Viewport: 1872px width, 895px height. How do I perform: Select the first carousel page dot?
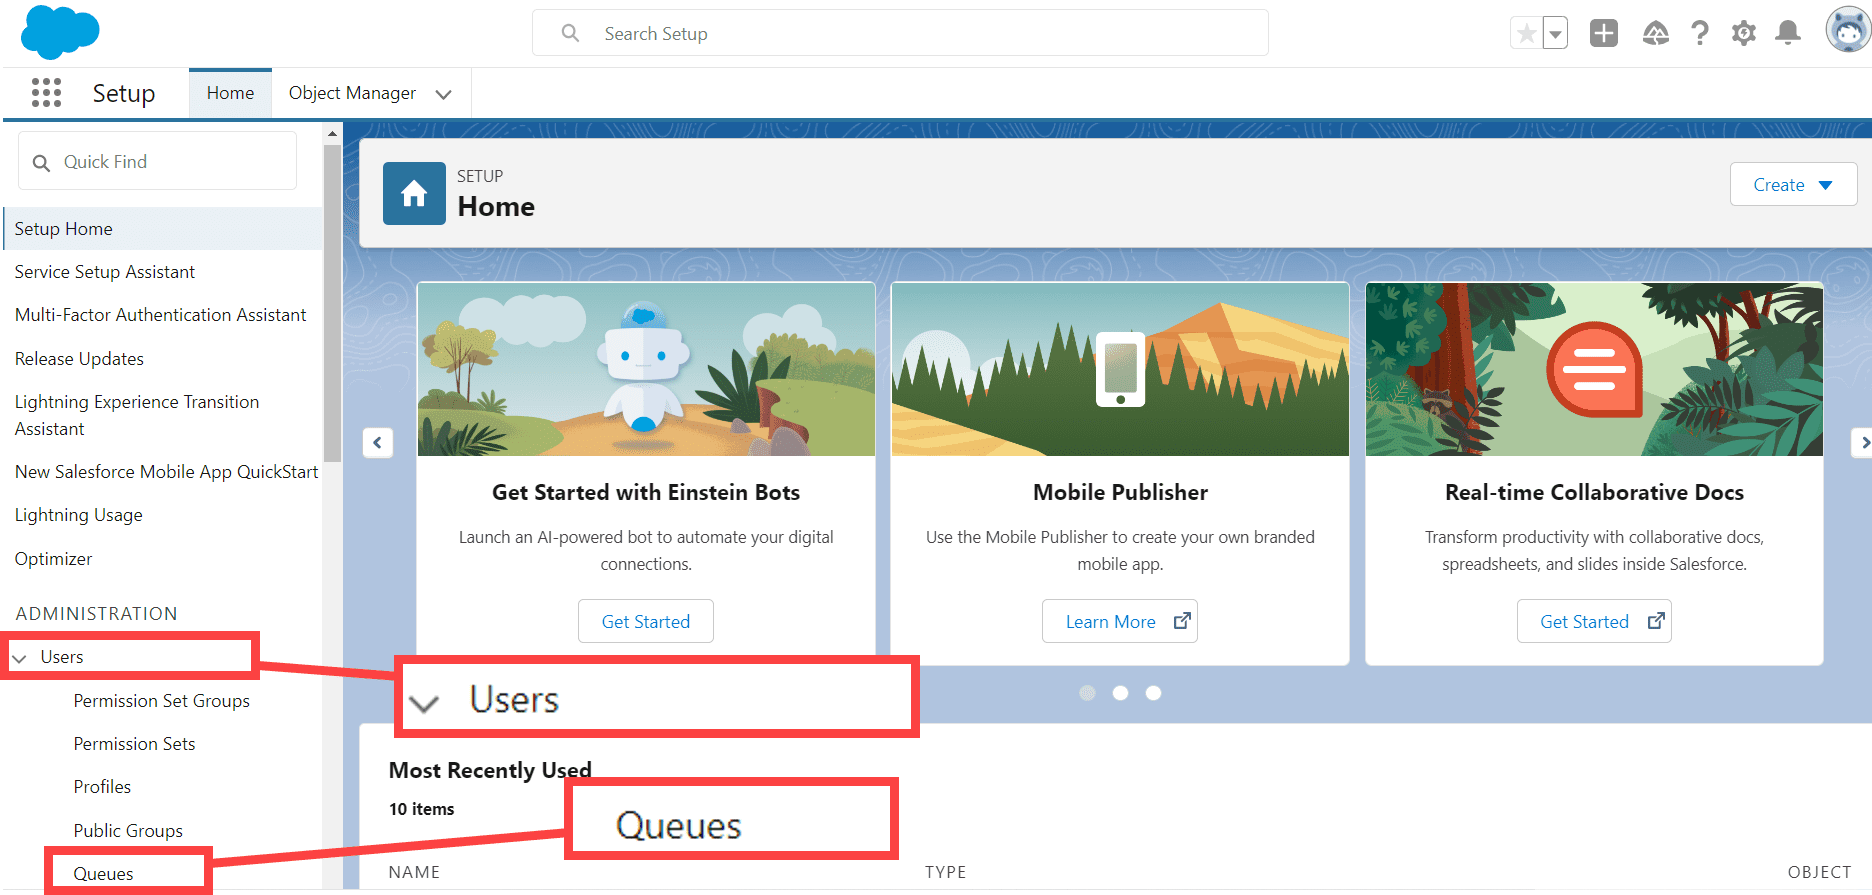(x=1088, y=693)
